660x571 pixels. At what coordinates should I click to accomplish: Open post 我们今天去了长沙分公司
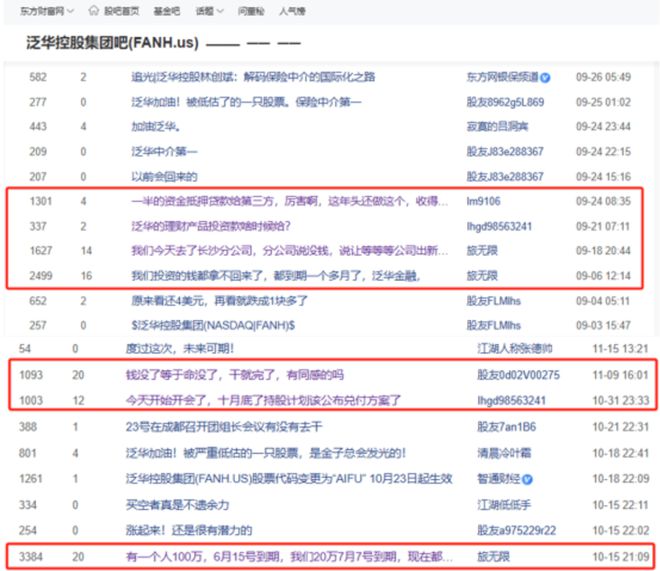[x=289, y=251]
